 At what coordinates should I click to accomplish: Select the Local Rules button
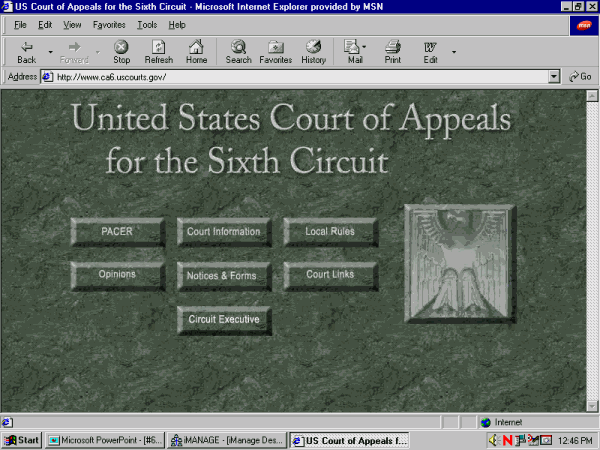(330, 232)
